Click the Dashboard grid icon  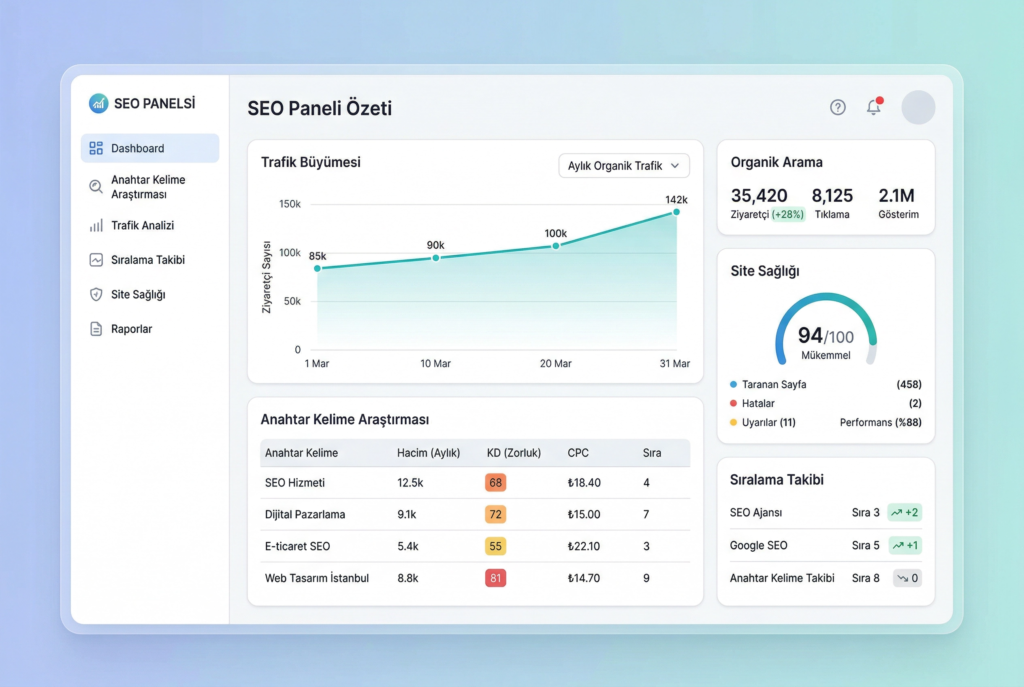(x=96, y=148)
